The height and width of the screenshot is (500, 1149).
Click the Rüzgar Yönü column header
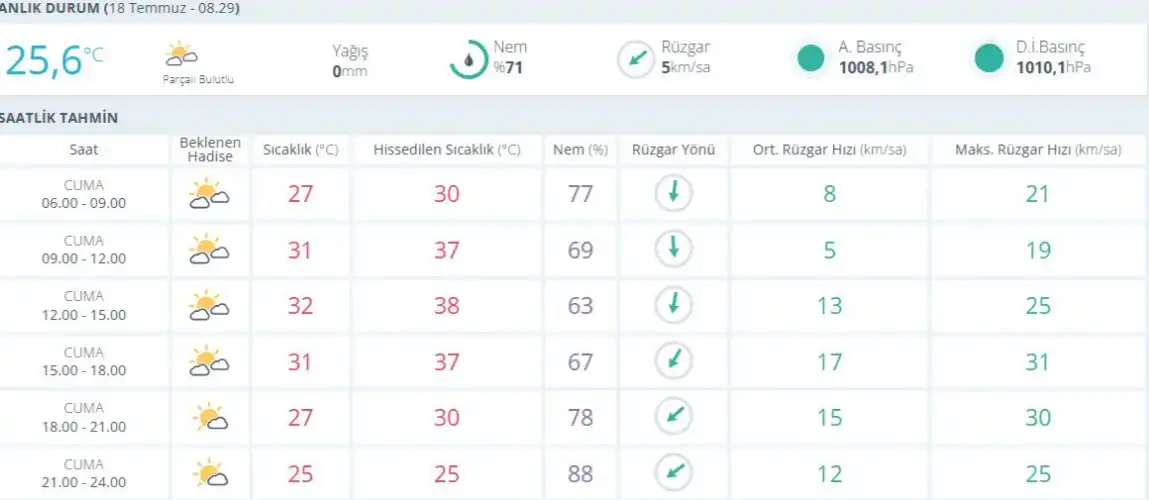[674, 150]
